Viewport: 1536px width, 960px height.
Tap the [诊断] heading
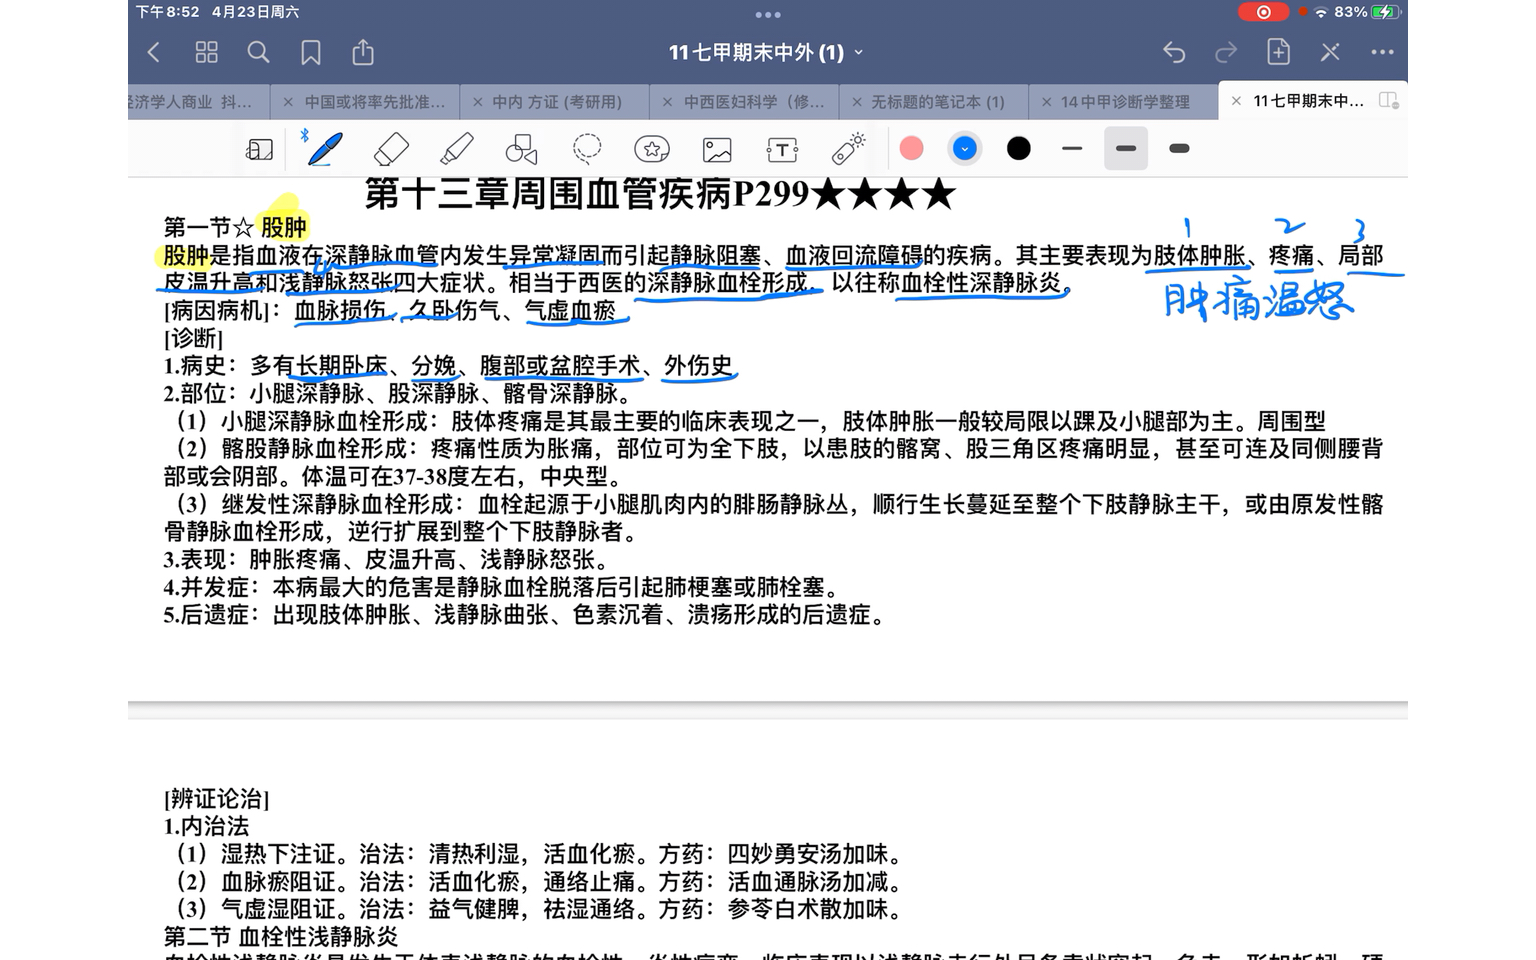194,338
